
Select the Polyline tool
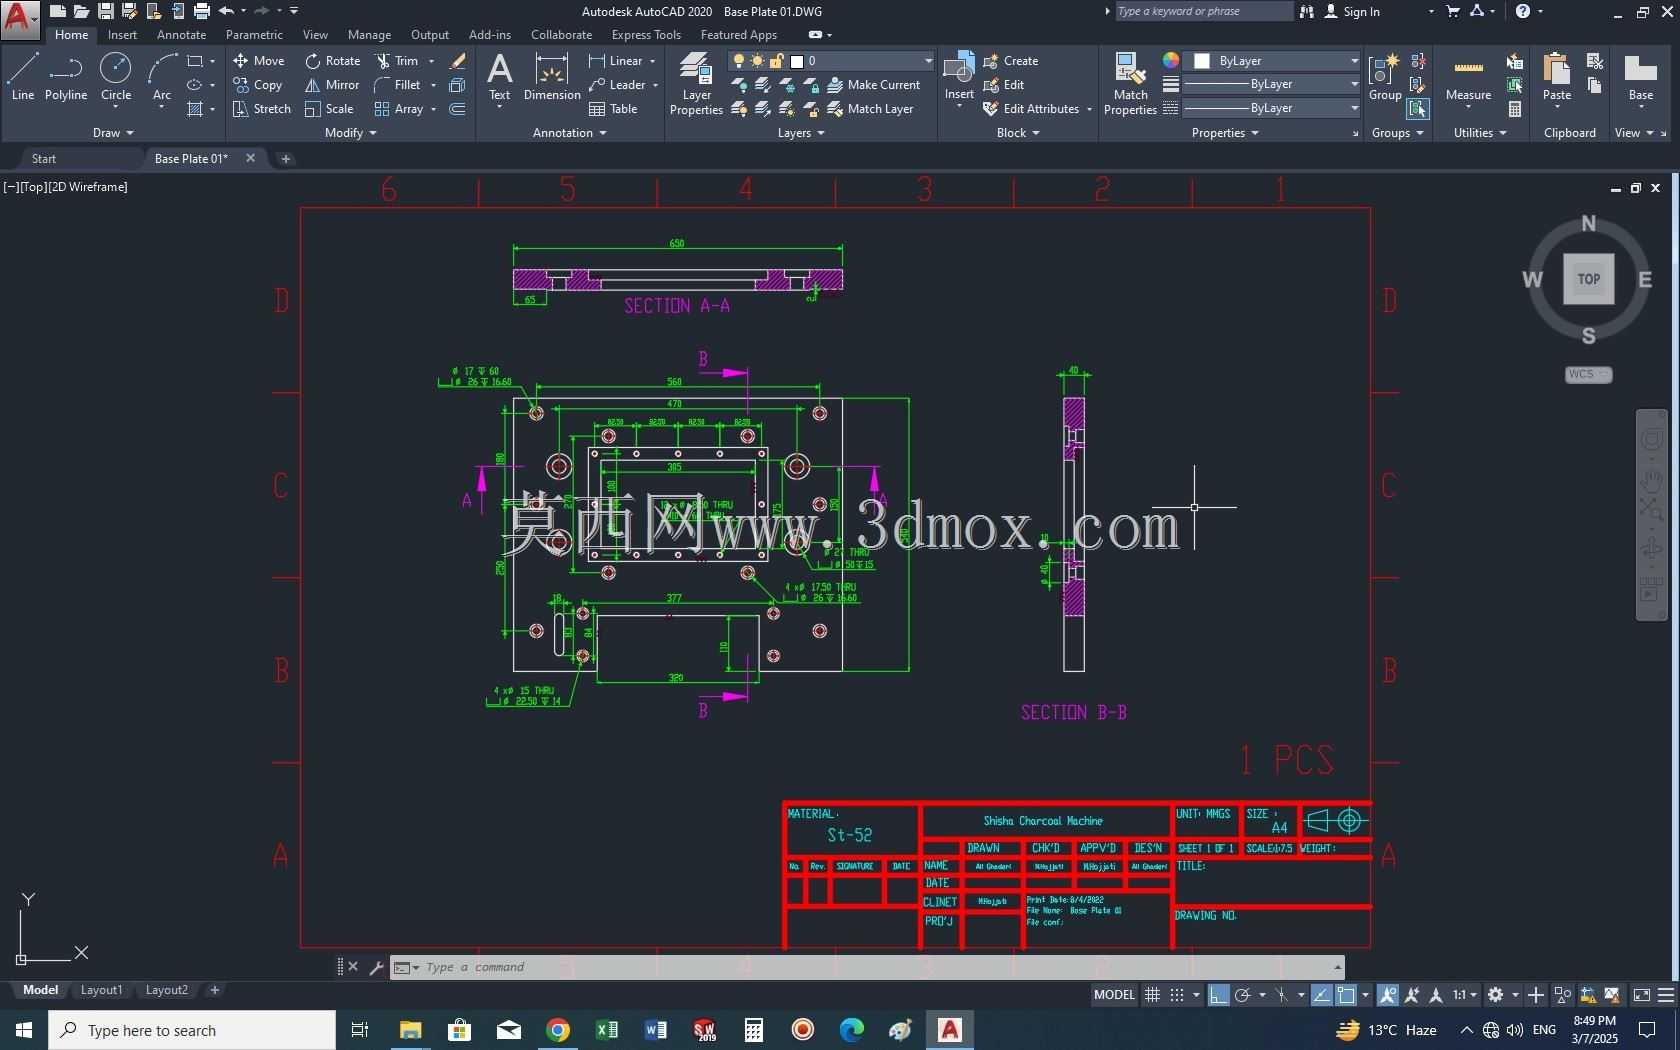[x=66, y=78]
